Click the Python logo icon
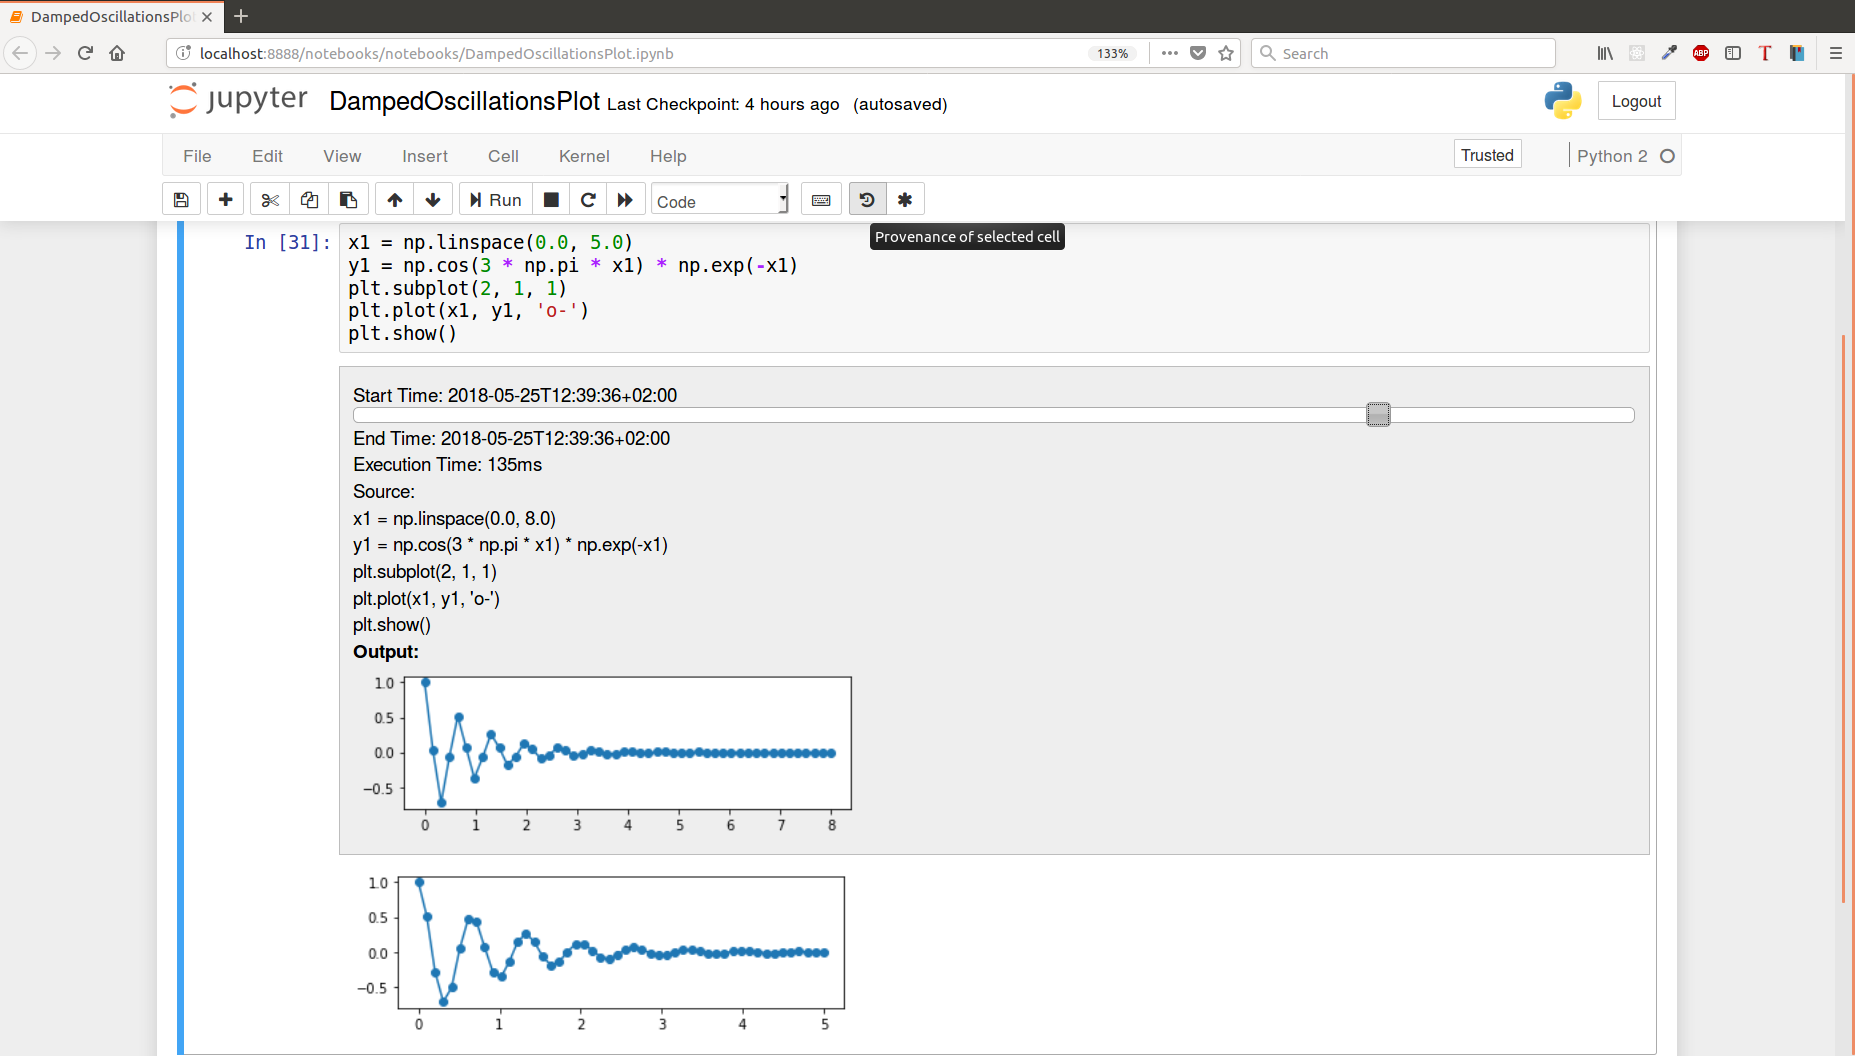1855x1056 pixels. pos(1562,101)
